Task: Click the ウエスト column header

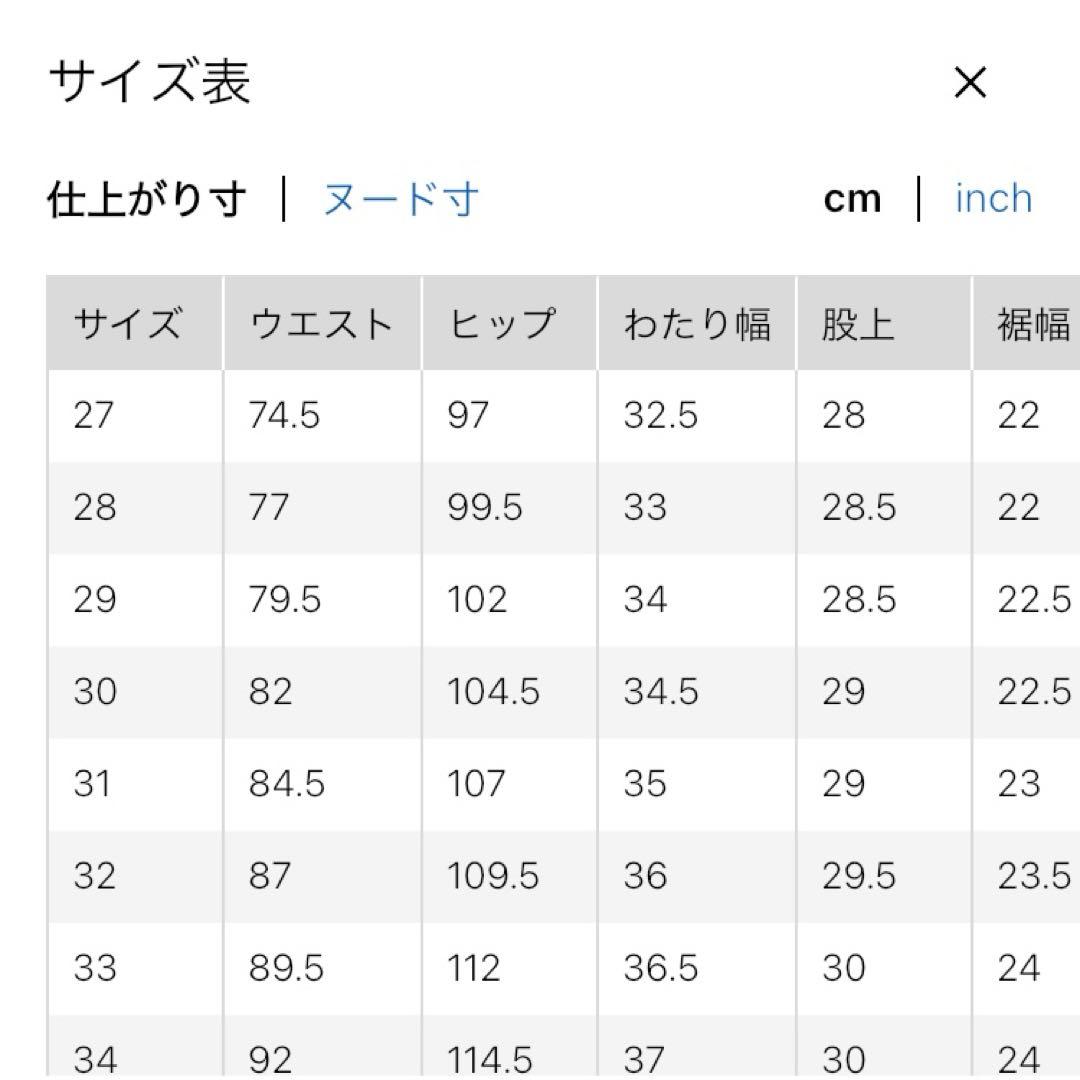Action: coord(321,325)
